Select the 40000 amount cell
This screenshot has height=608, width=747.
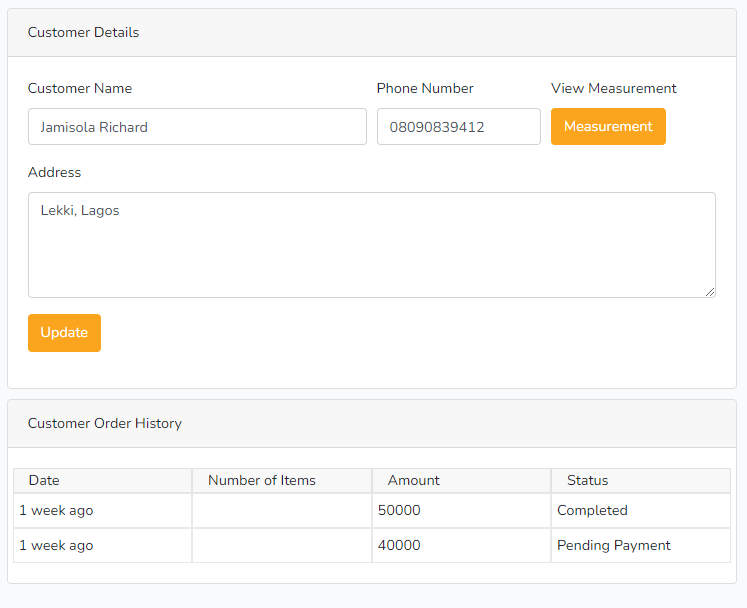click(x=400, y=545)
